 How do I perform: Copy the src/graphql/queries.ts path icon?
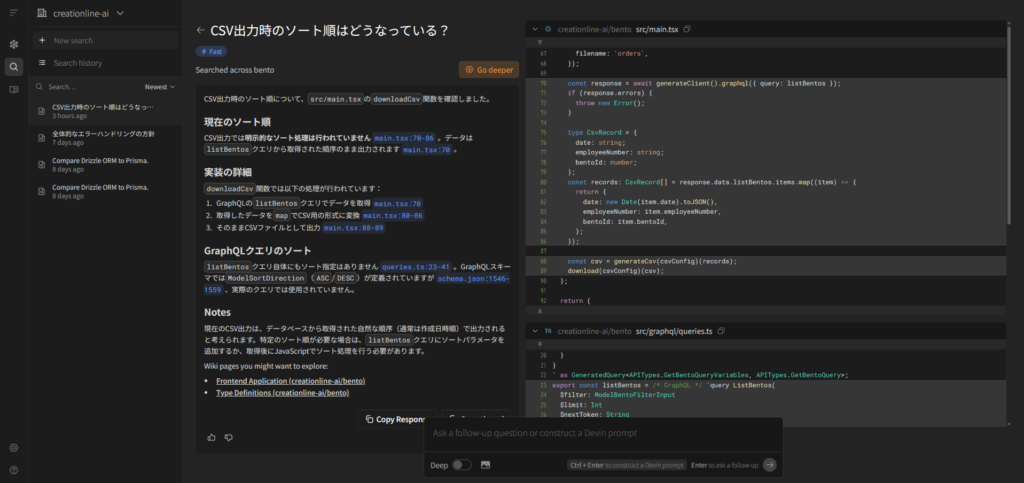[720, 331]
